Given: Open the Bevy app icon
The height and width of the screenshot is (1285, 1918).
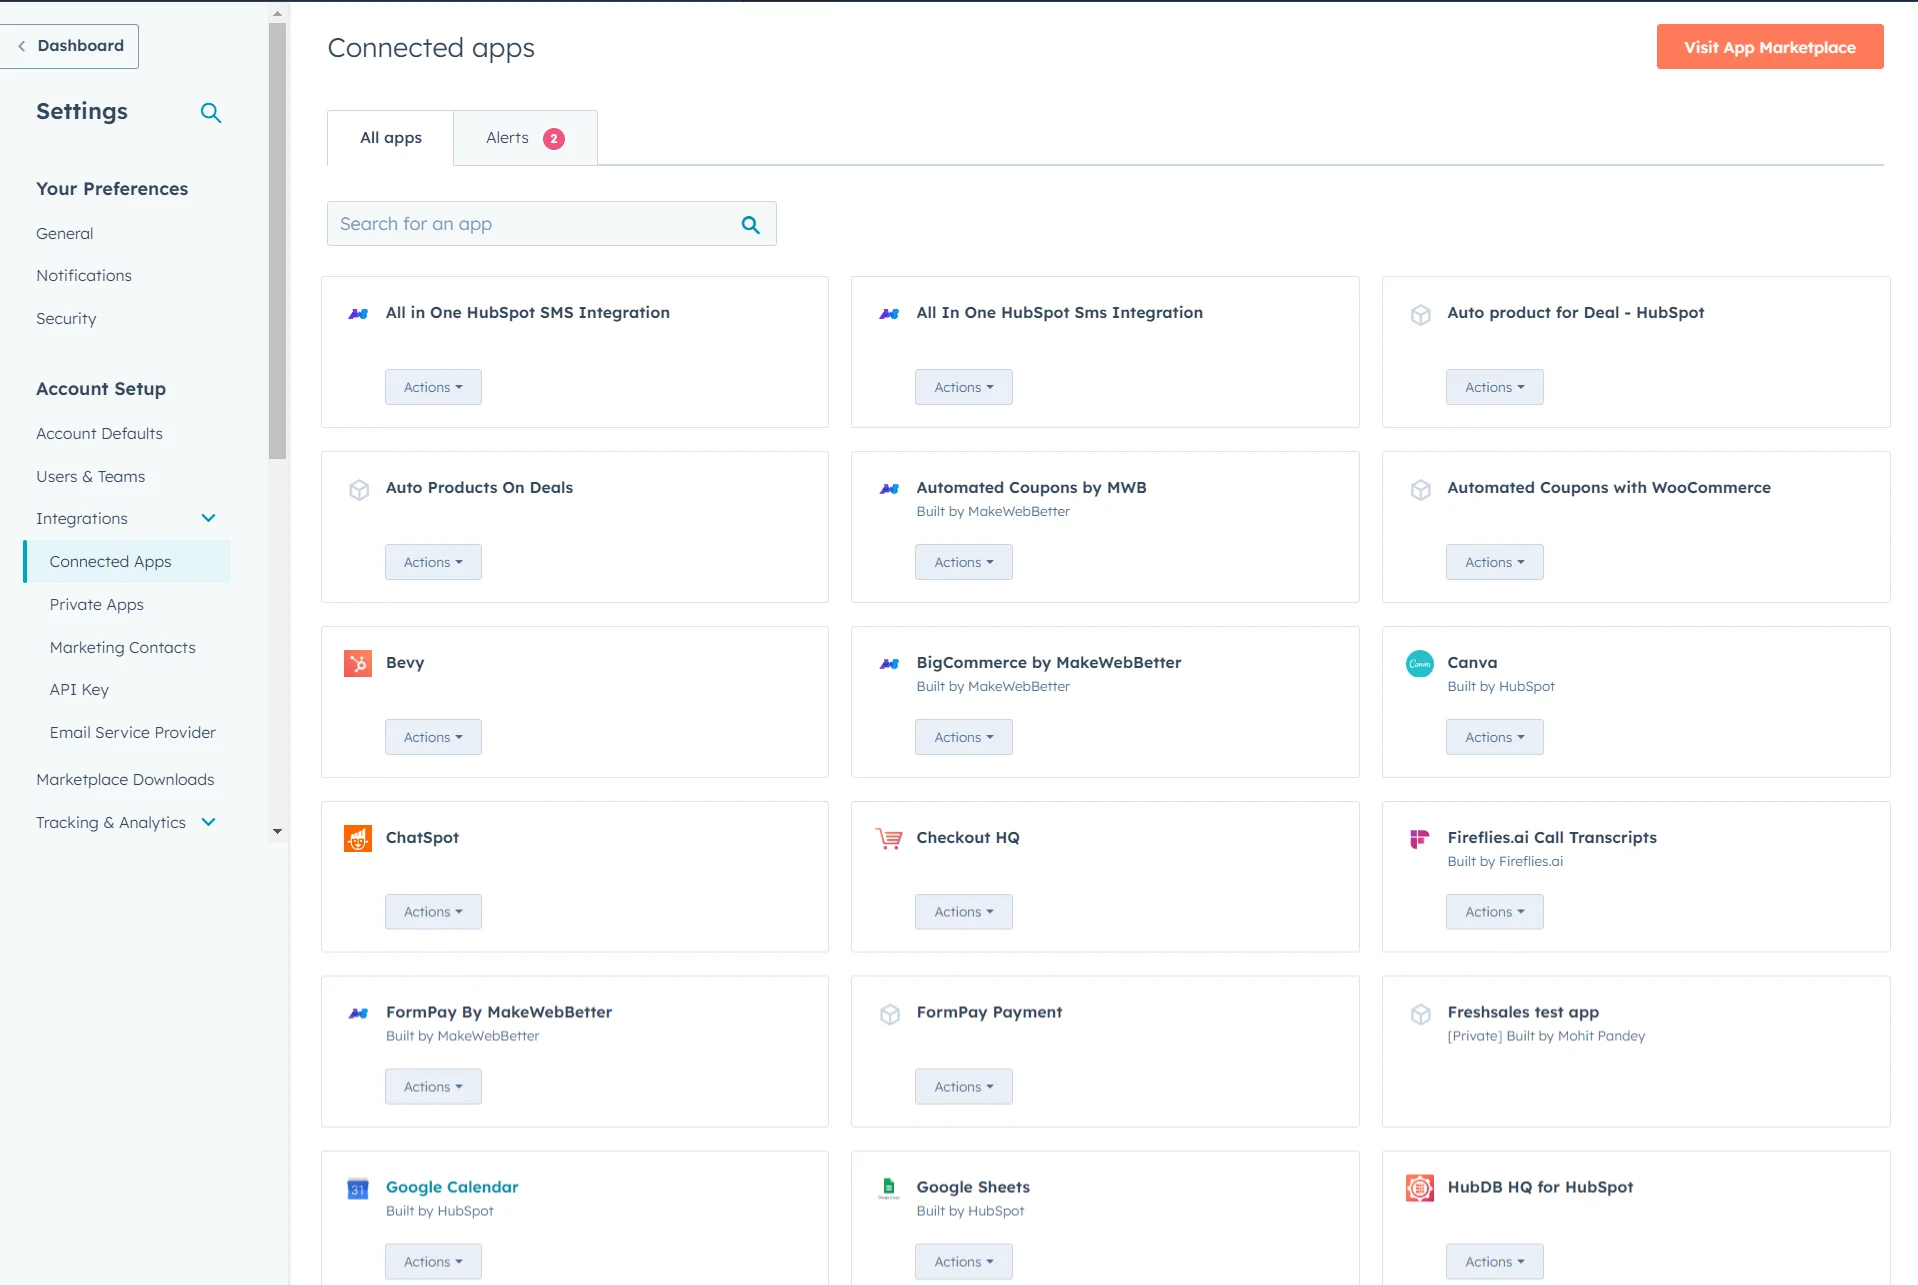Looking at the screenshot, I should [x=357, y=663].
